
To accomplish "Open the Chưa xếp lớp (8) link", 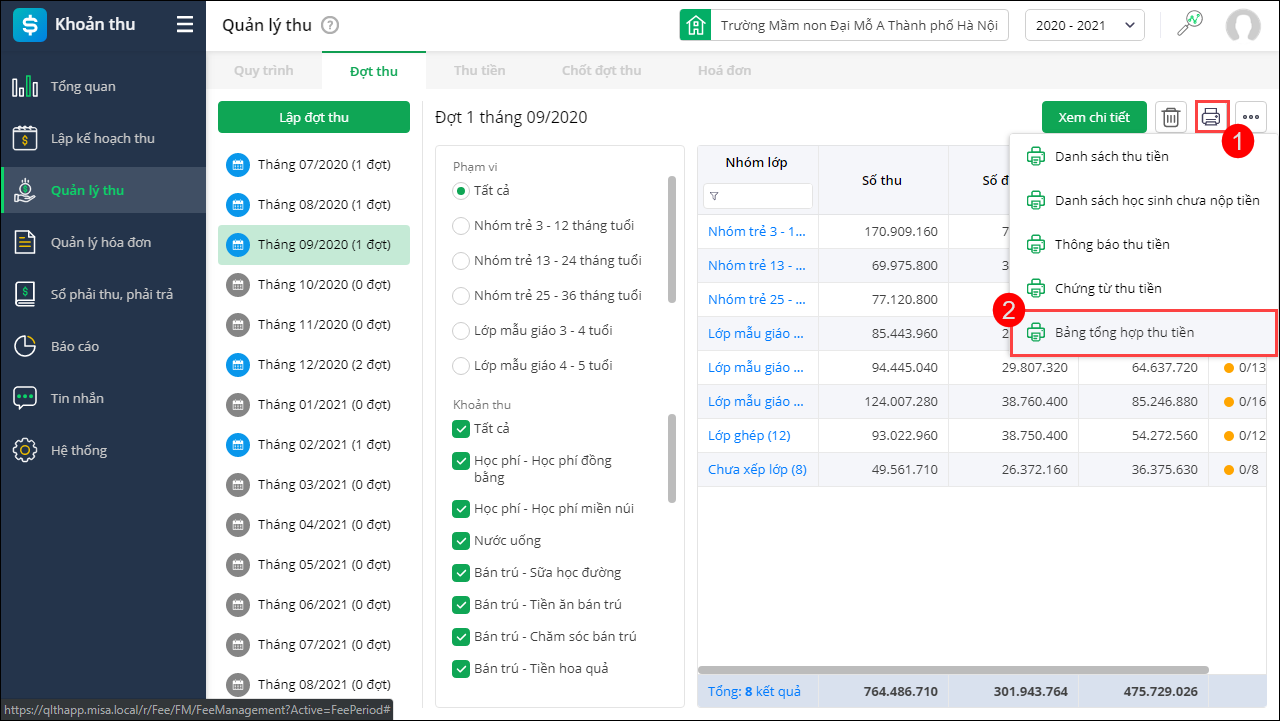I will coord(757,470).
